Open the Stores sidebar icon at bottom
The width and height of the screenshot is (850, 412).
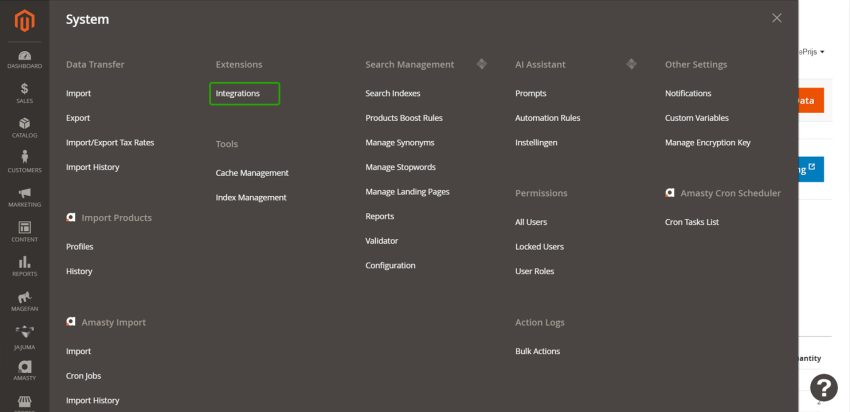click(x=24, y=403)
